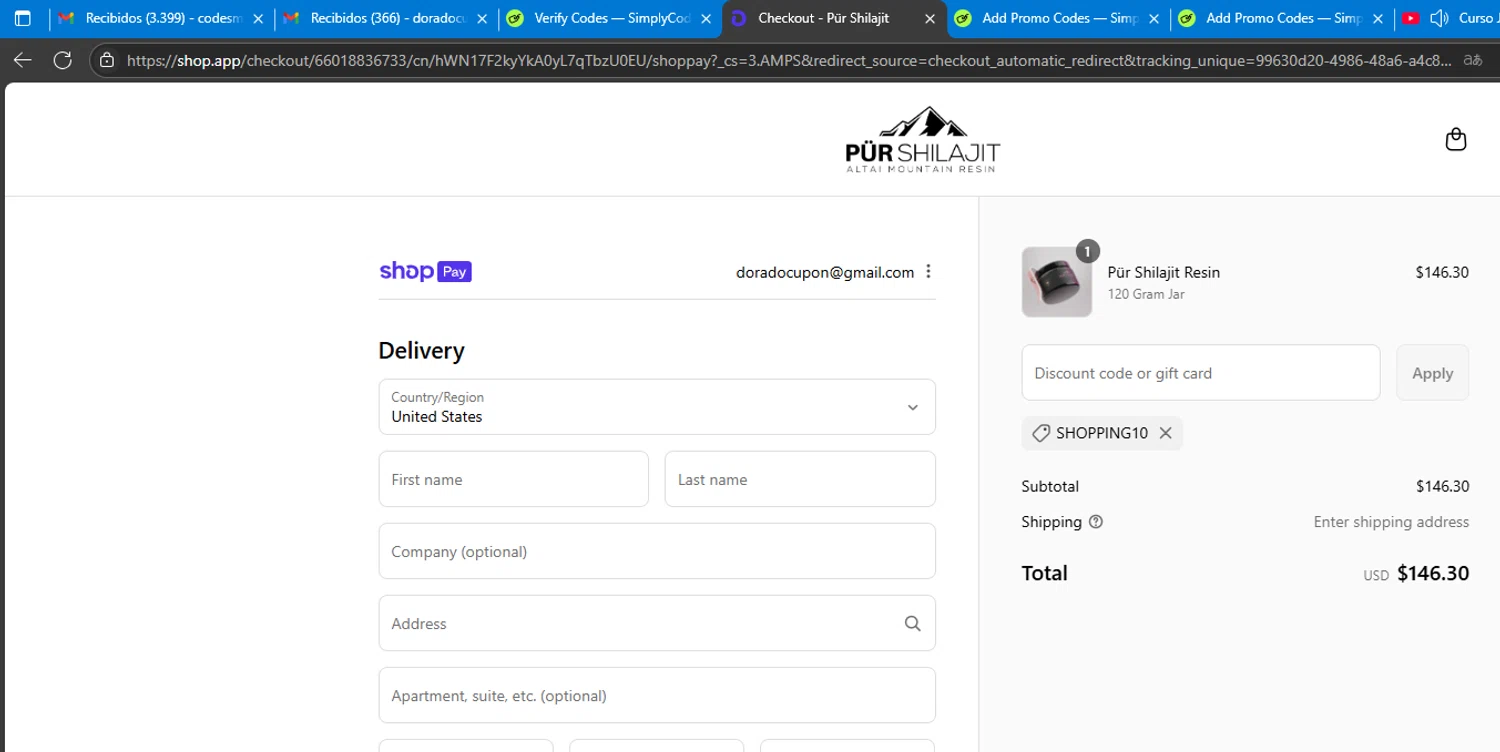Close the Checkout - Pür Shilajit tab

pyautogui.click(x=930, y=18)
